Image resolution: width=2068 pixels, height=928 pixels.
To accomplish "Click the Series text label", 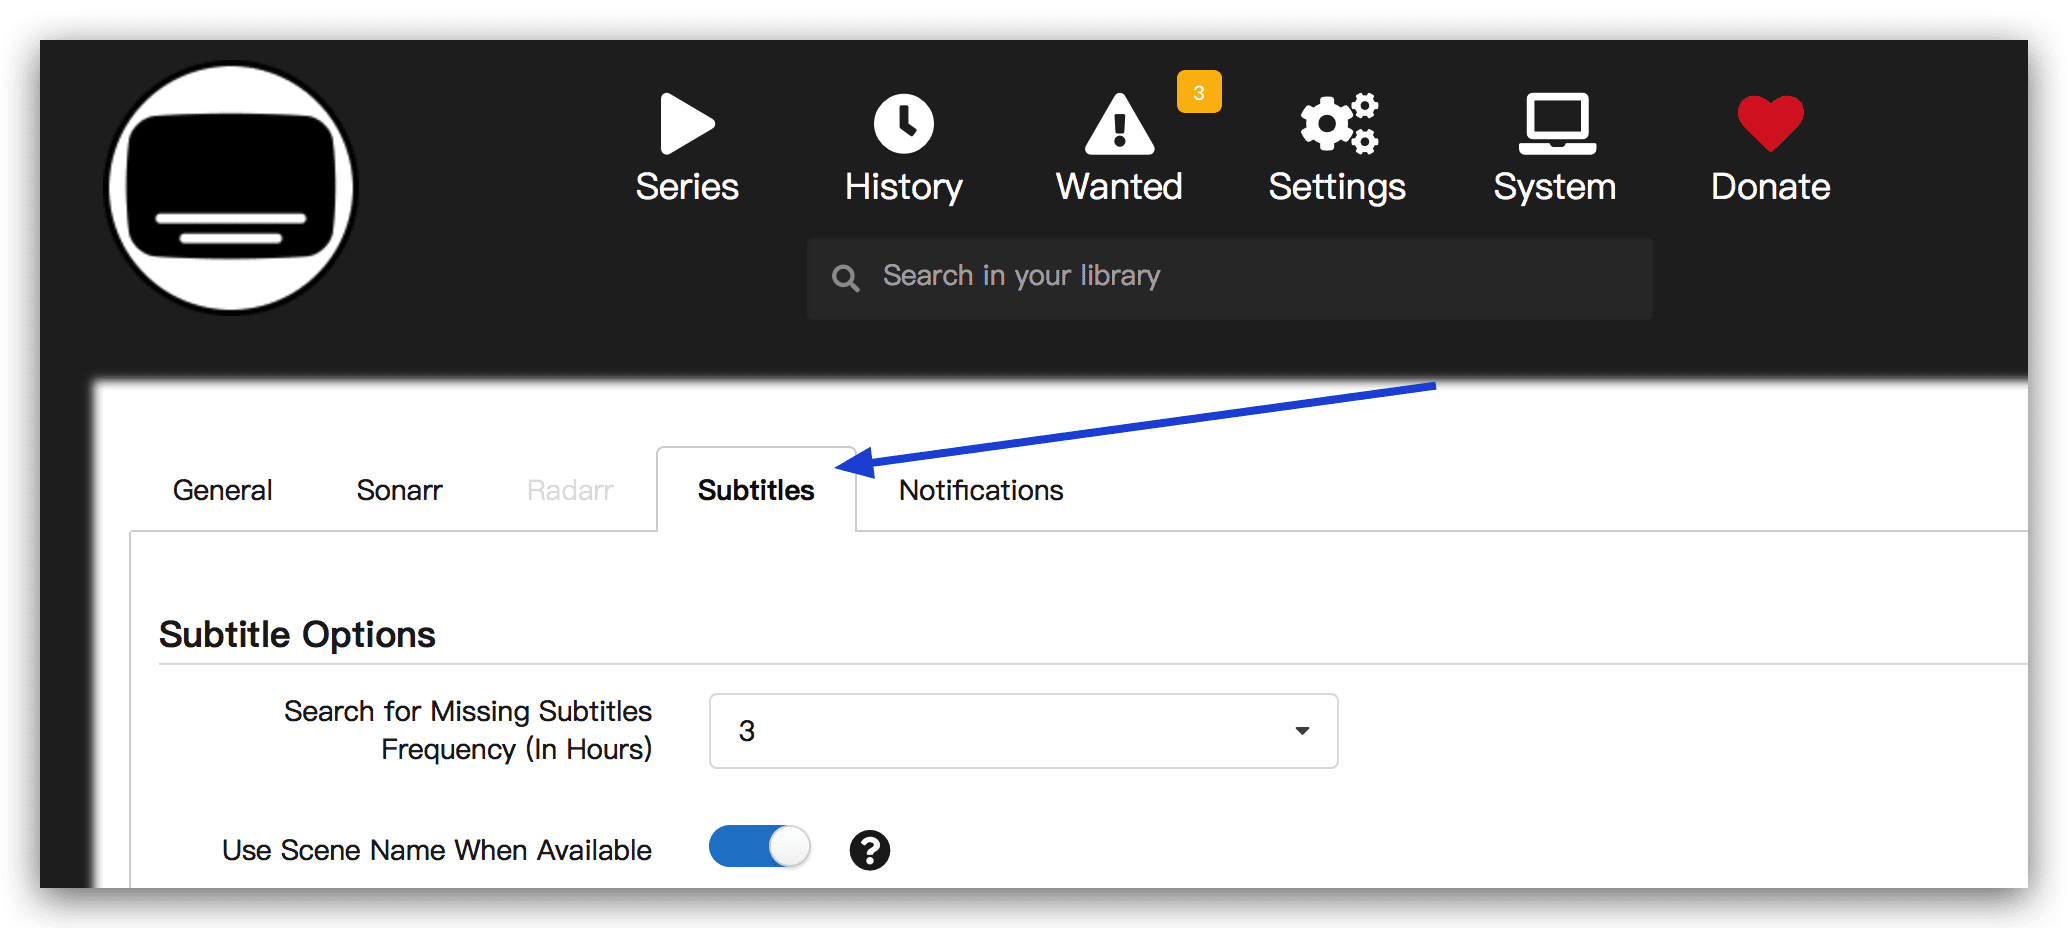I will [687, 187].
